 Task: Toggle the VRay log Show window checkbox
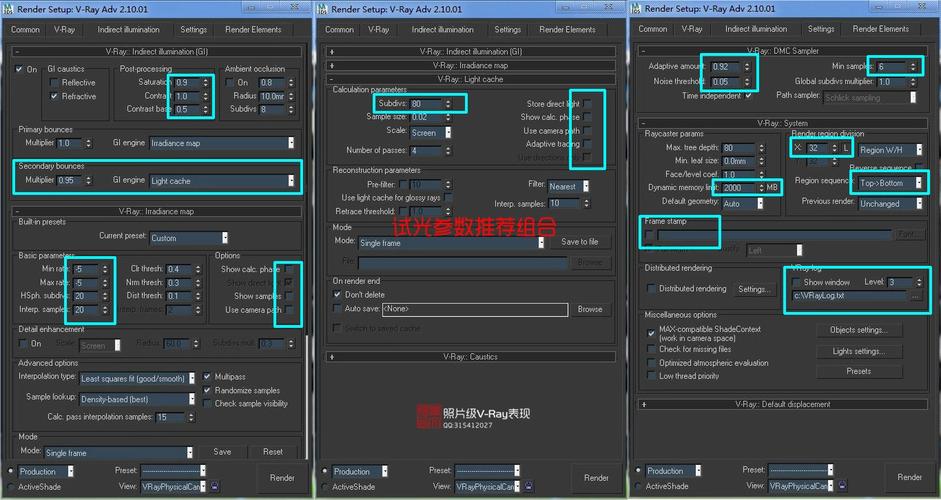[x=796, y=282]
